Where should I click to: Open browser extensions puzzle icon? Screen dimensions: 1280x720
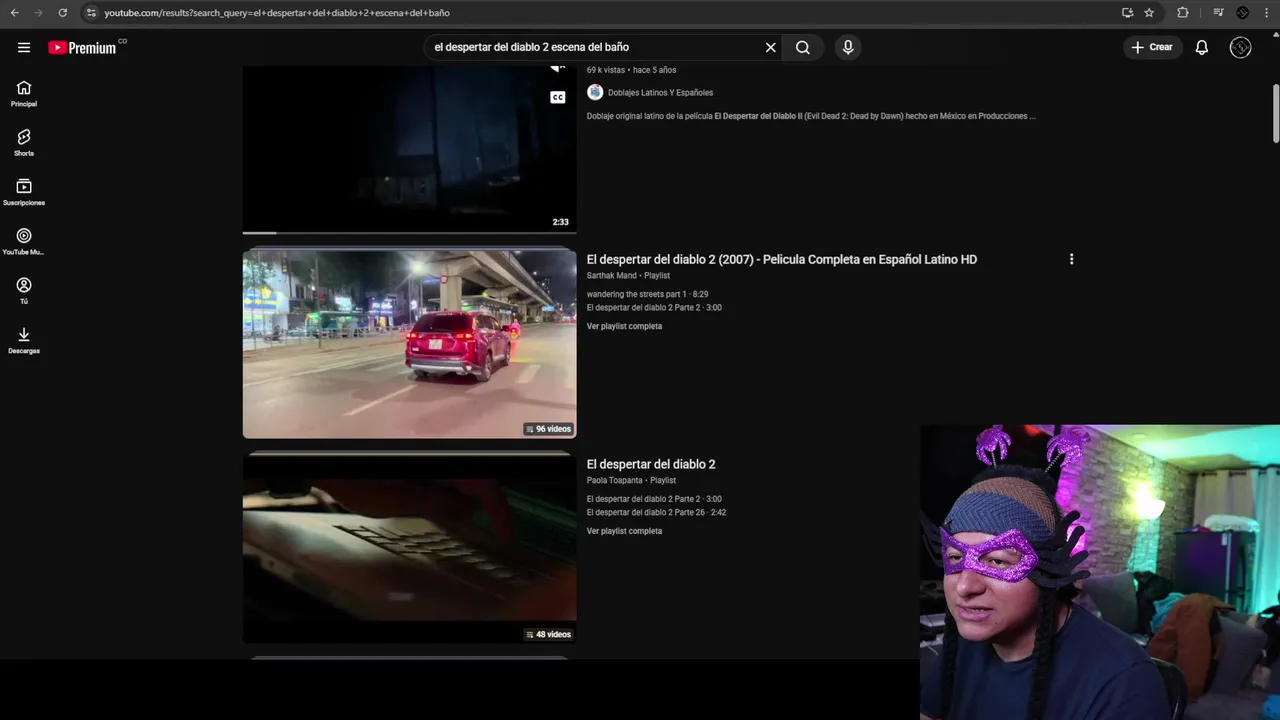(1183, 13)
